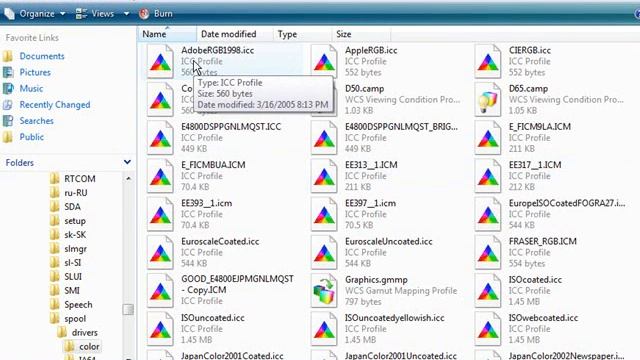Click the Burn disc icon
This screenshot has height=360, width=640.
tap(144, 13)
